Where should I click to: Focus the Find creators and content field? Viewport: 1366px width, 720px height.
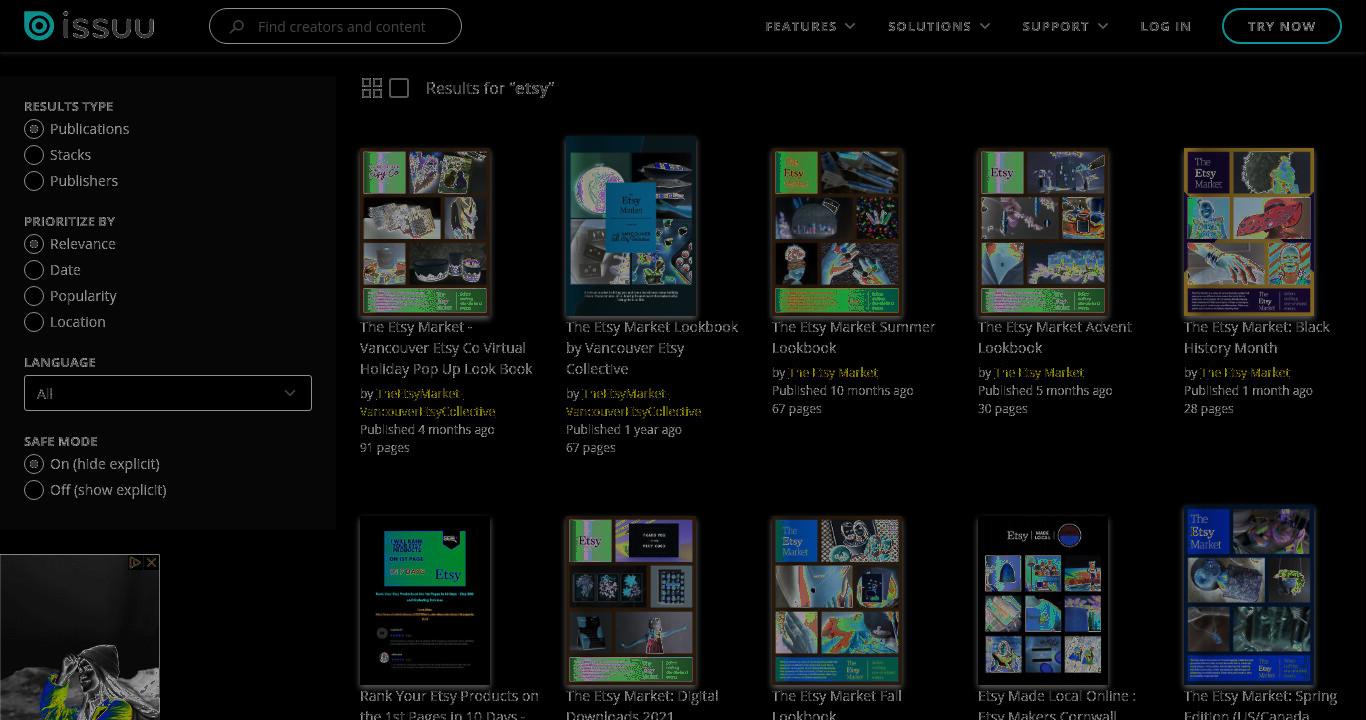point(335,26)
